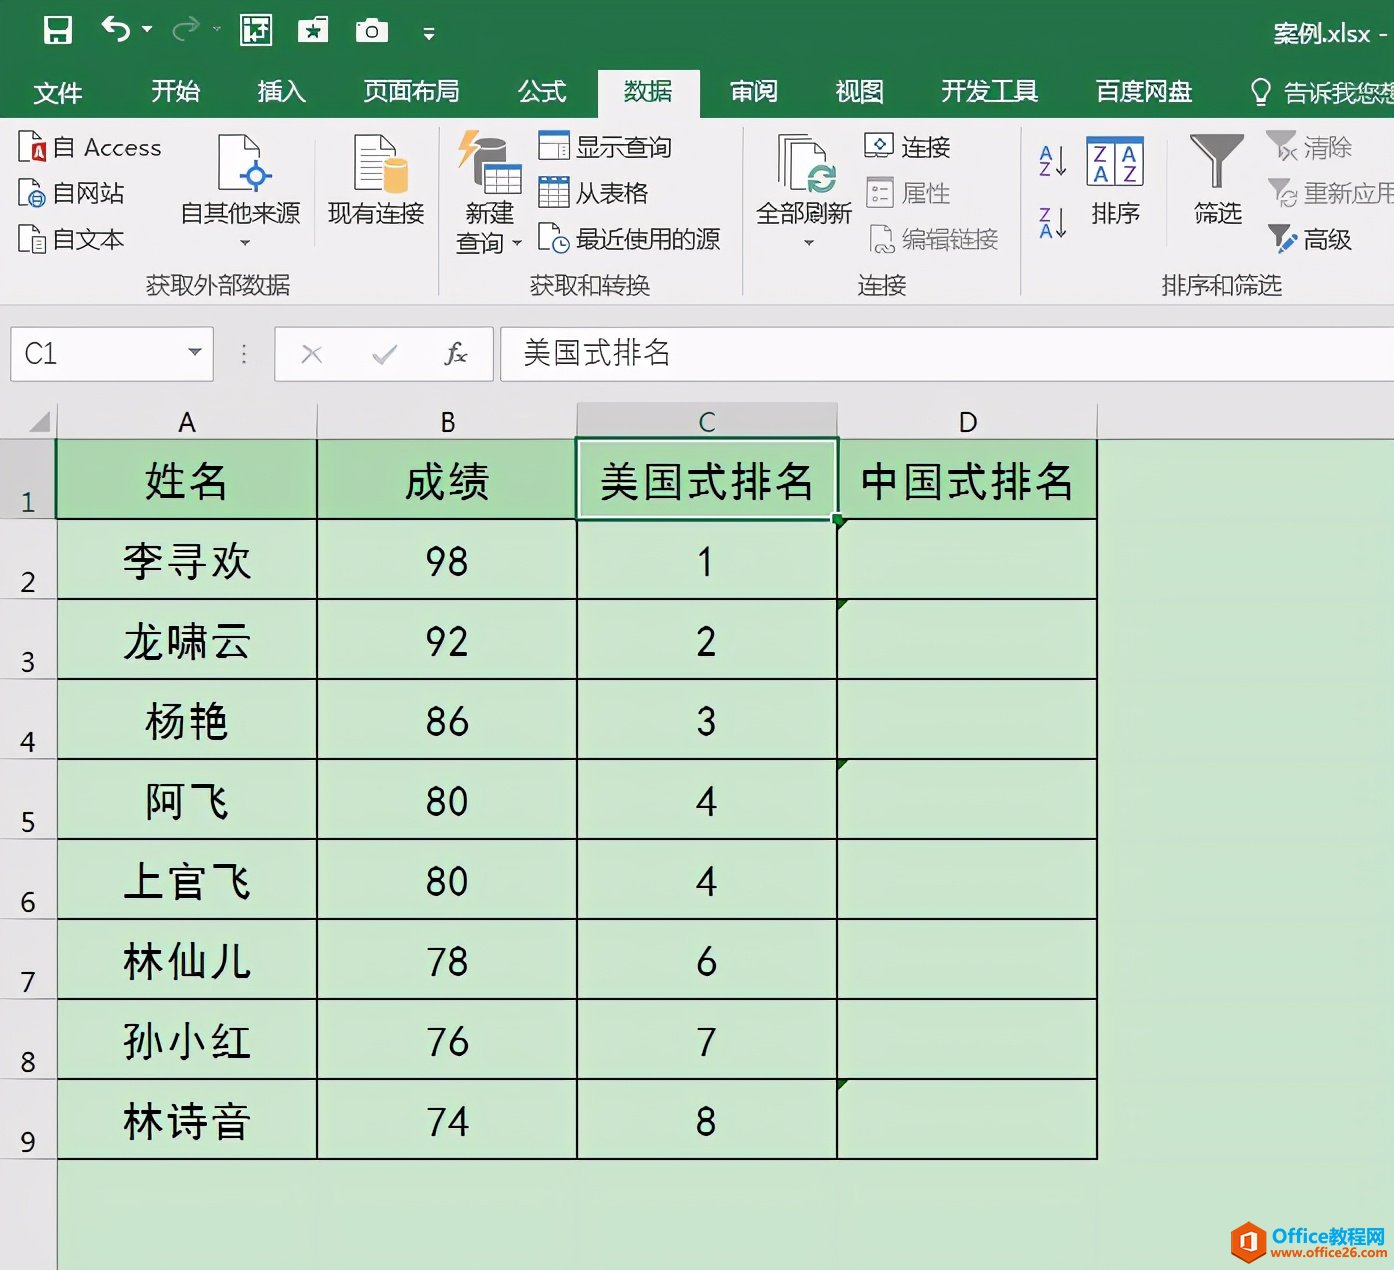Select column D header
This screenshot has width=1394, height=1270.
pos(967,421)
